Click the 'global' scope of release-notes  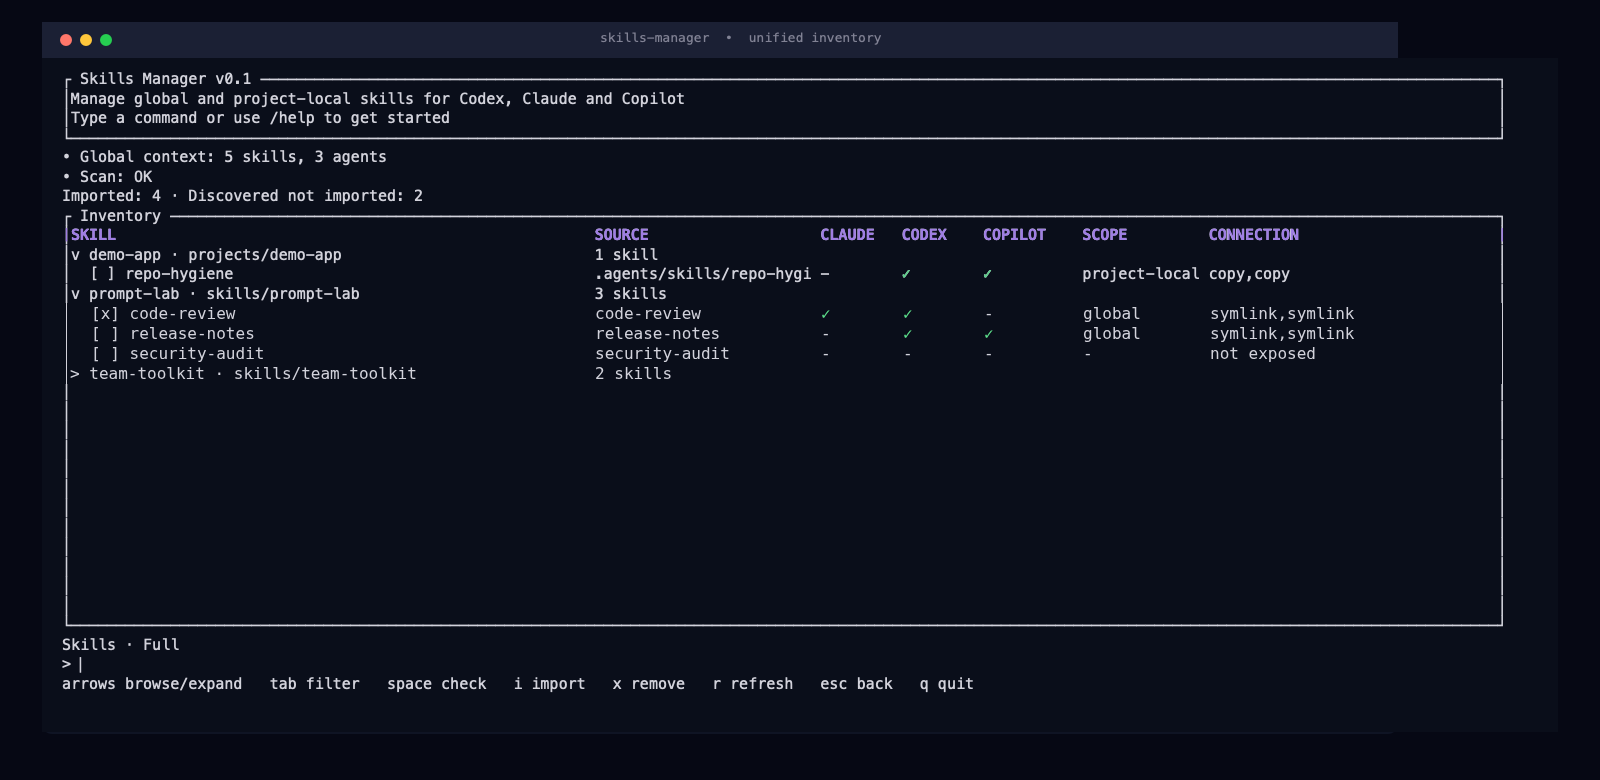[x=1111, y=334]
